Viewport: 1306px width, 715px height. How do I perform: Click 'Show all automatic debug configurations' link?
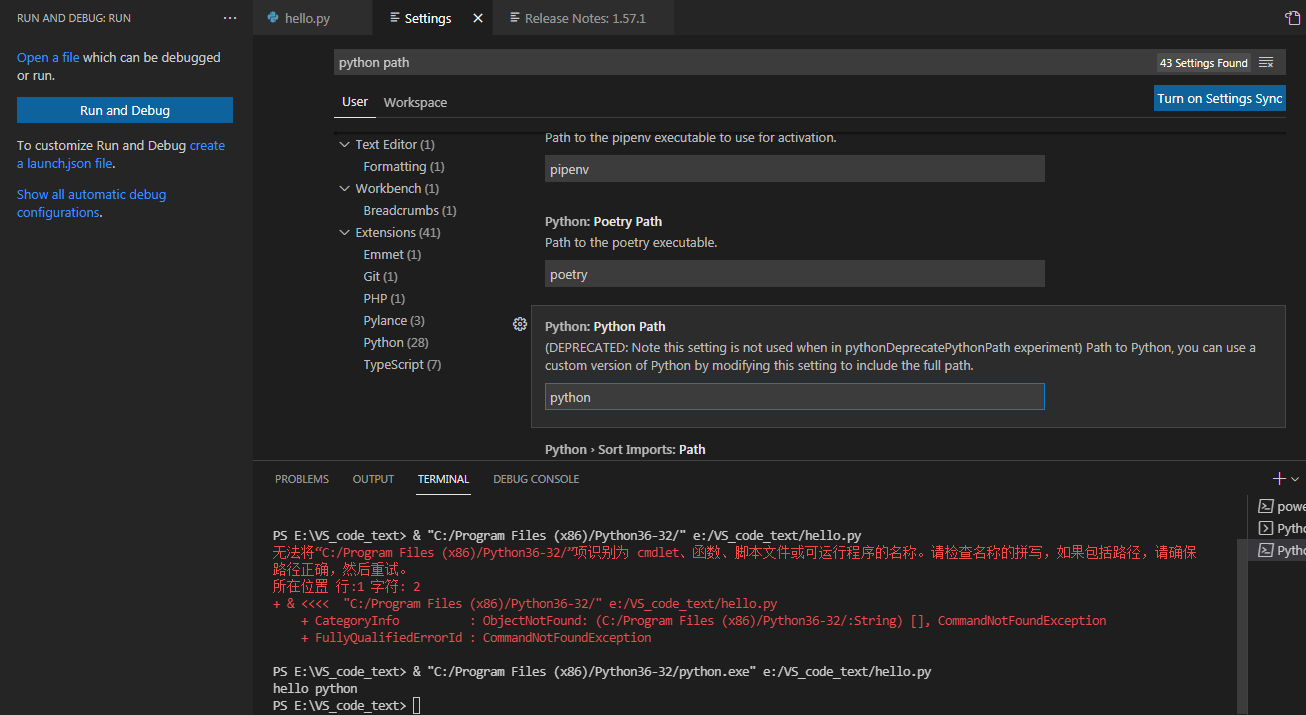point(91,203)
